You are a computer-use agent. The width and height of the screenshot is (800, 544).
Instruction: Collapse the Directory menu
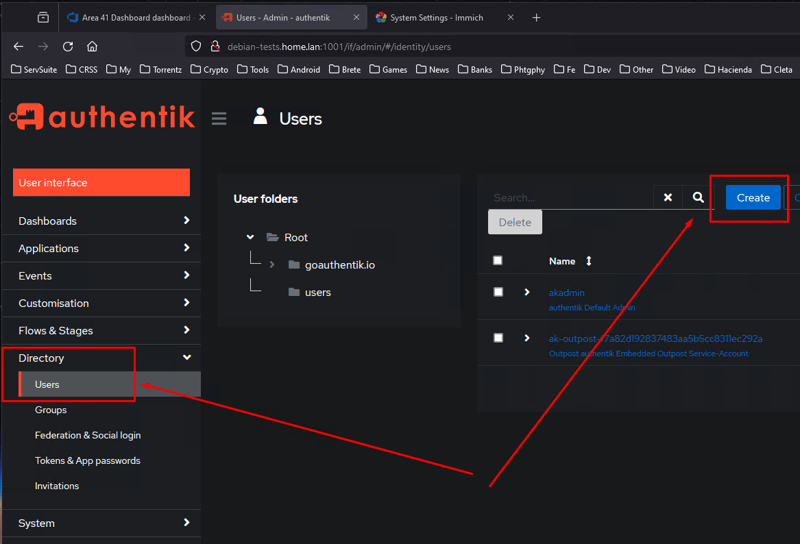tap(102, 358)
